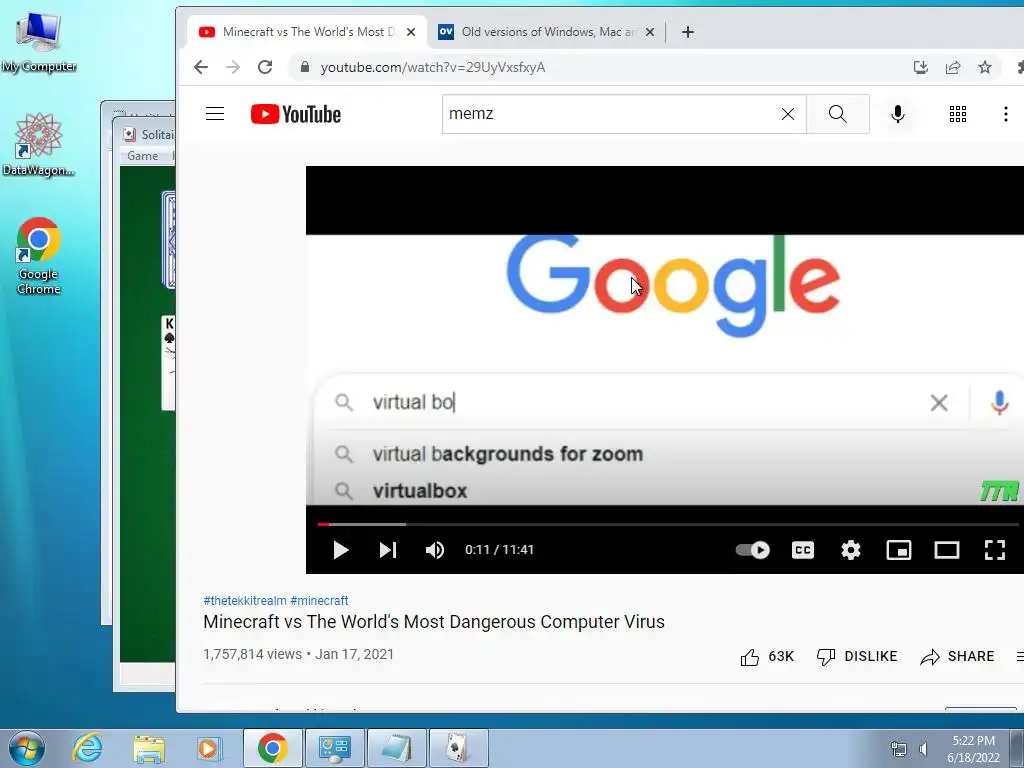
Task: Start voice search with the microphone
Action: [x=898, y=114]
